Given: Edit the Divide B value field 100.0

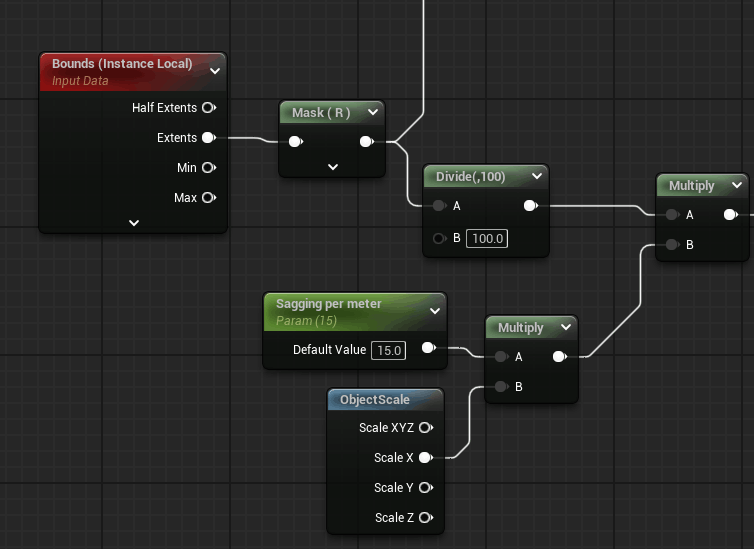Looking at the screenshot, I should click(487, 238).
